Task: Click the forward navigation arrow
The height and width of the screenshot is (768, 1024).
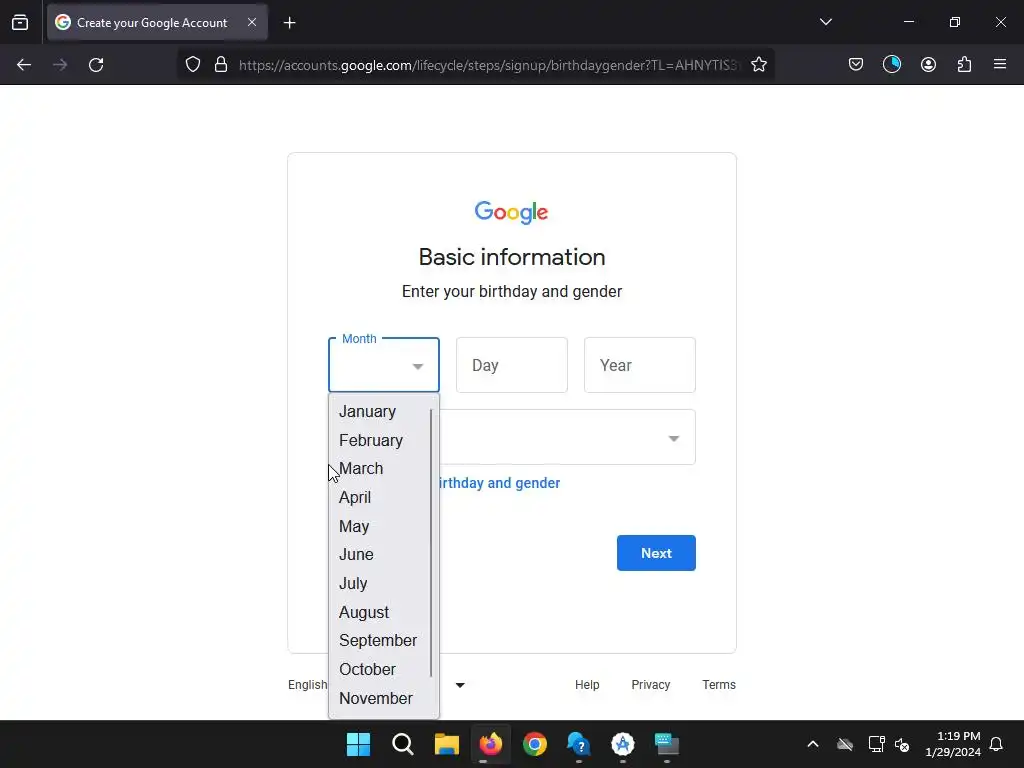Action: click(60, 65)
